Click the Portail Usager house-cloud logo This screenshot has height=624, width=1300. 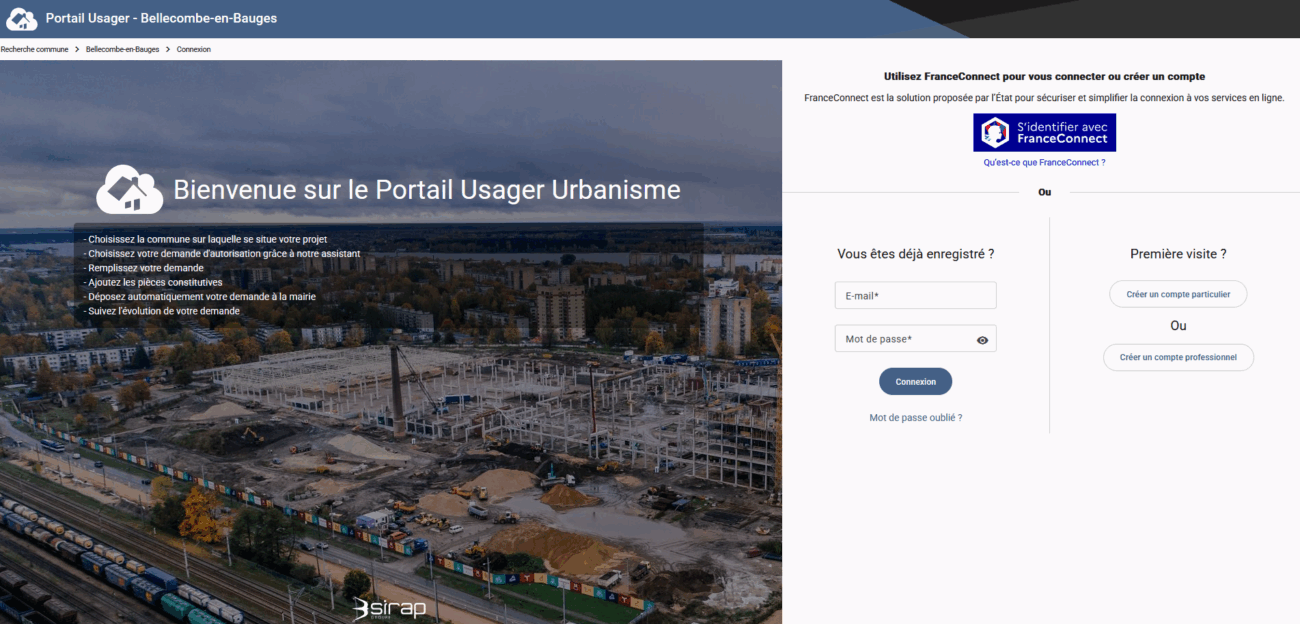click(x=21, y=18)
